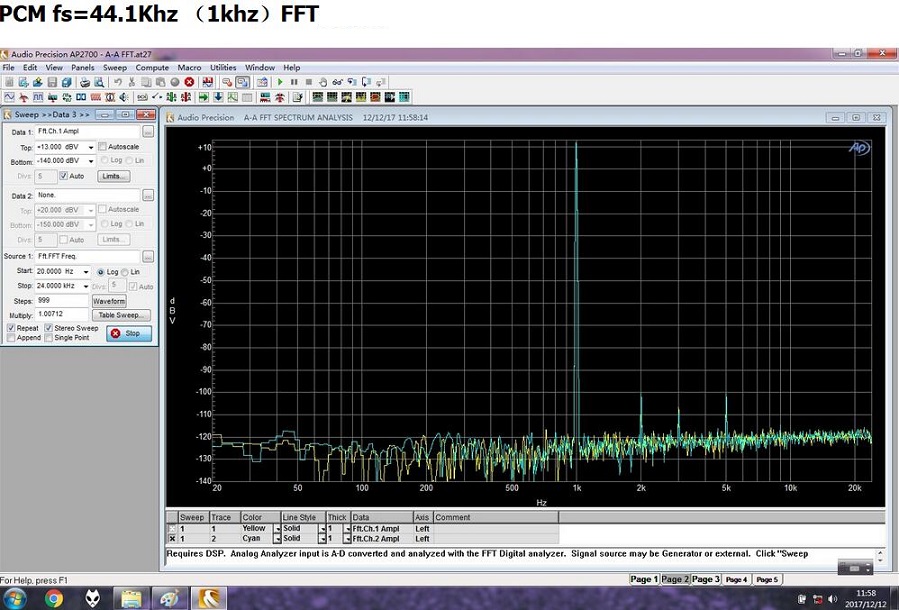This screenshot has height=610, width=899.
Task: Open the Start 20.0000 Hz unit dropdown
Action: tap(86, 272)
